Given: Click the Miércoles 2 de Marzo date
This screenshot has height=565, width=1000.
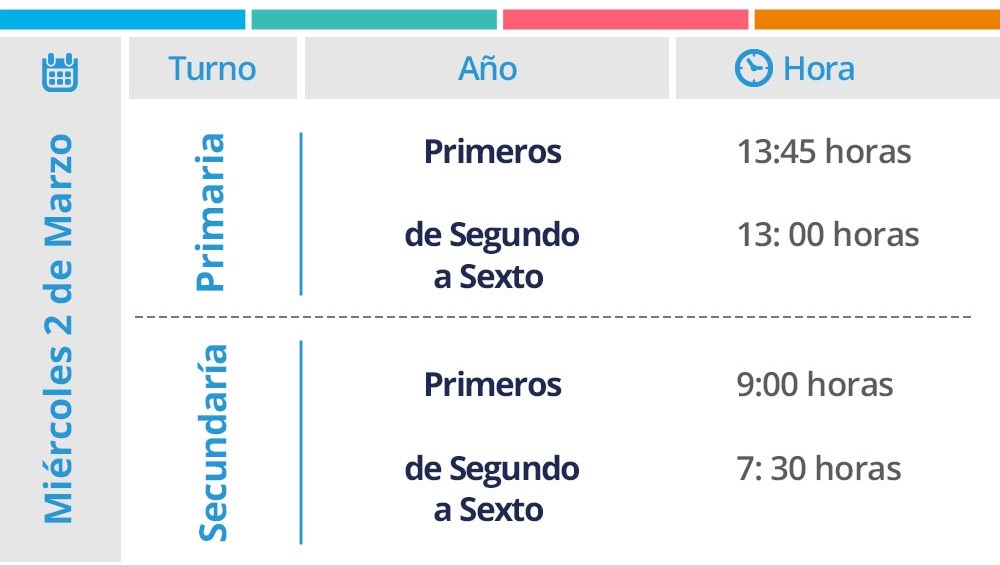Looking at the screenshot, I should point(58,328).
